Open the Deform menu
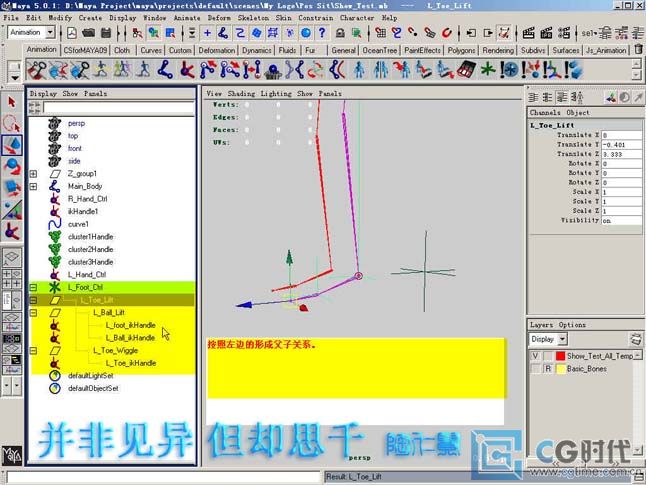The width and height of the screenshot is (646, 485). click(x=219, y=18)
